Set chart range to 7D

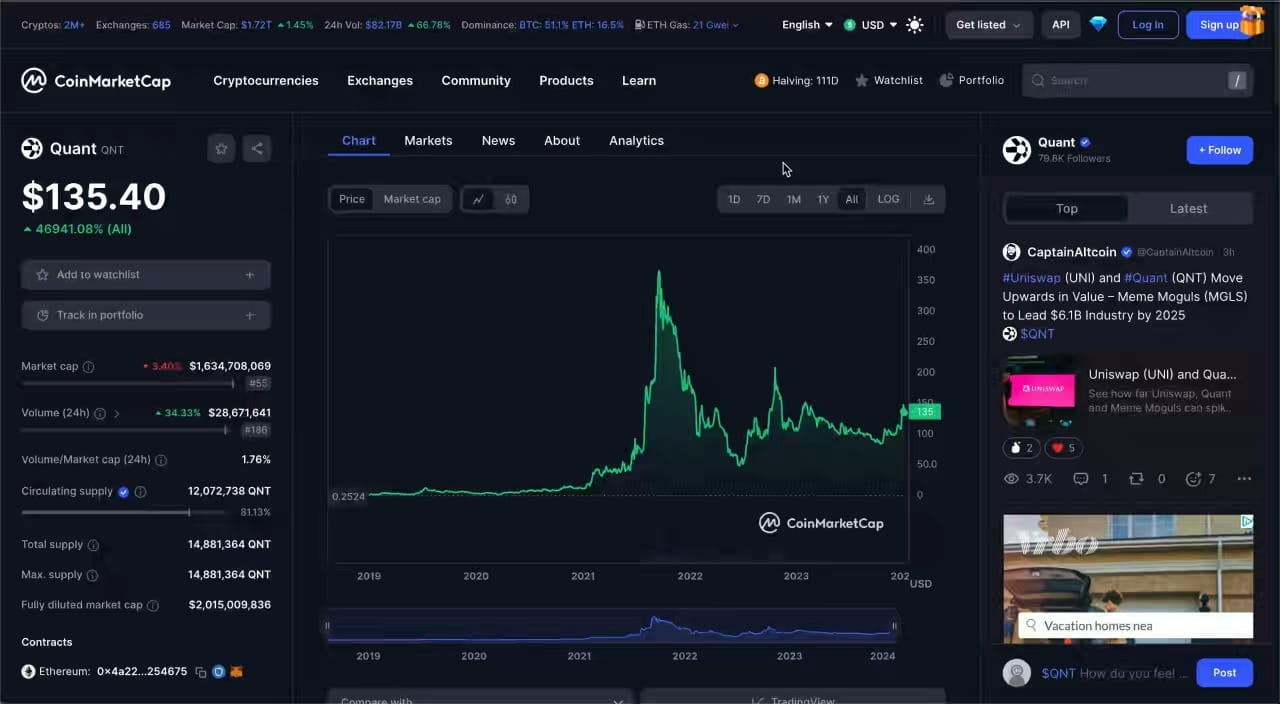(x=763, y=199)
